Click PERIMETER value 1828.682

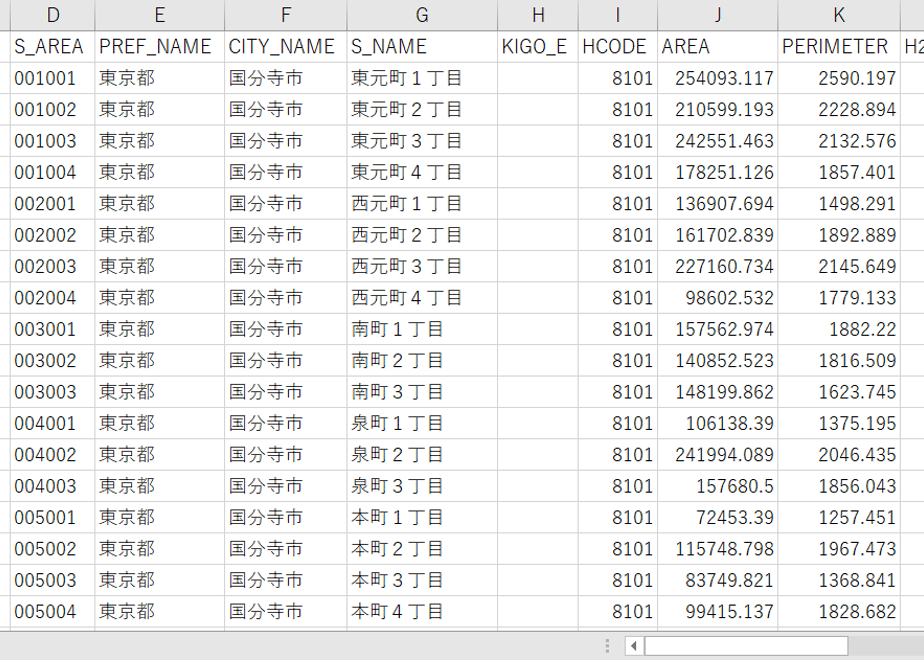[839, 611]
